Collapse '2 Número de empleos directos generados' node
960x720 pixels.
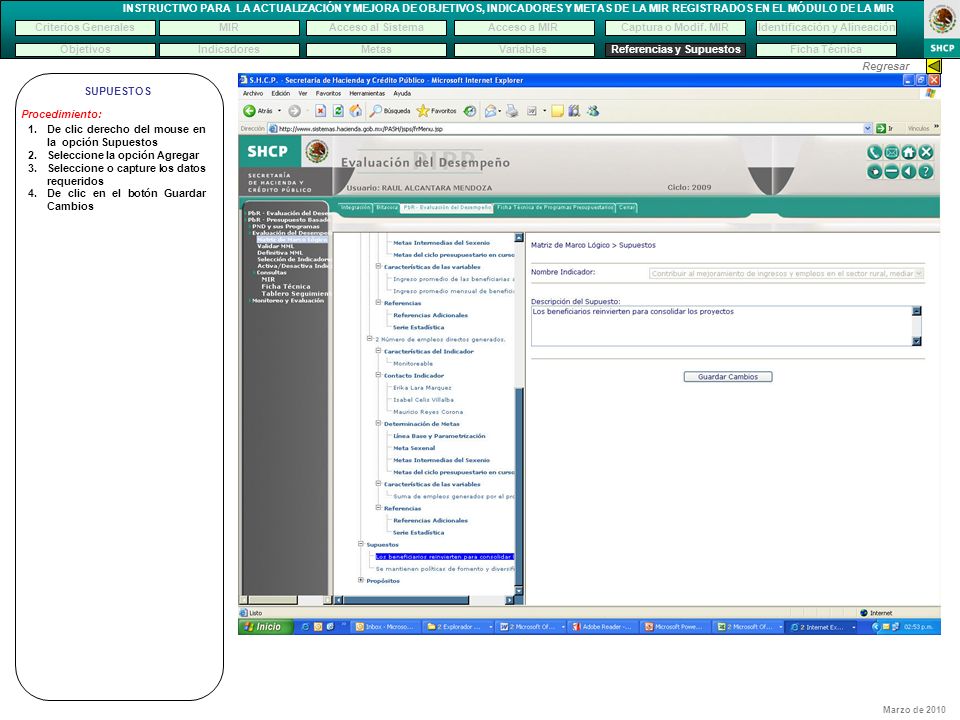pos(370,339)
